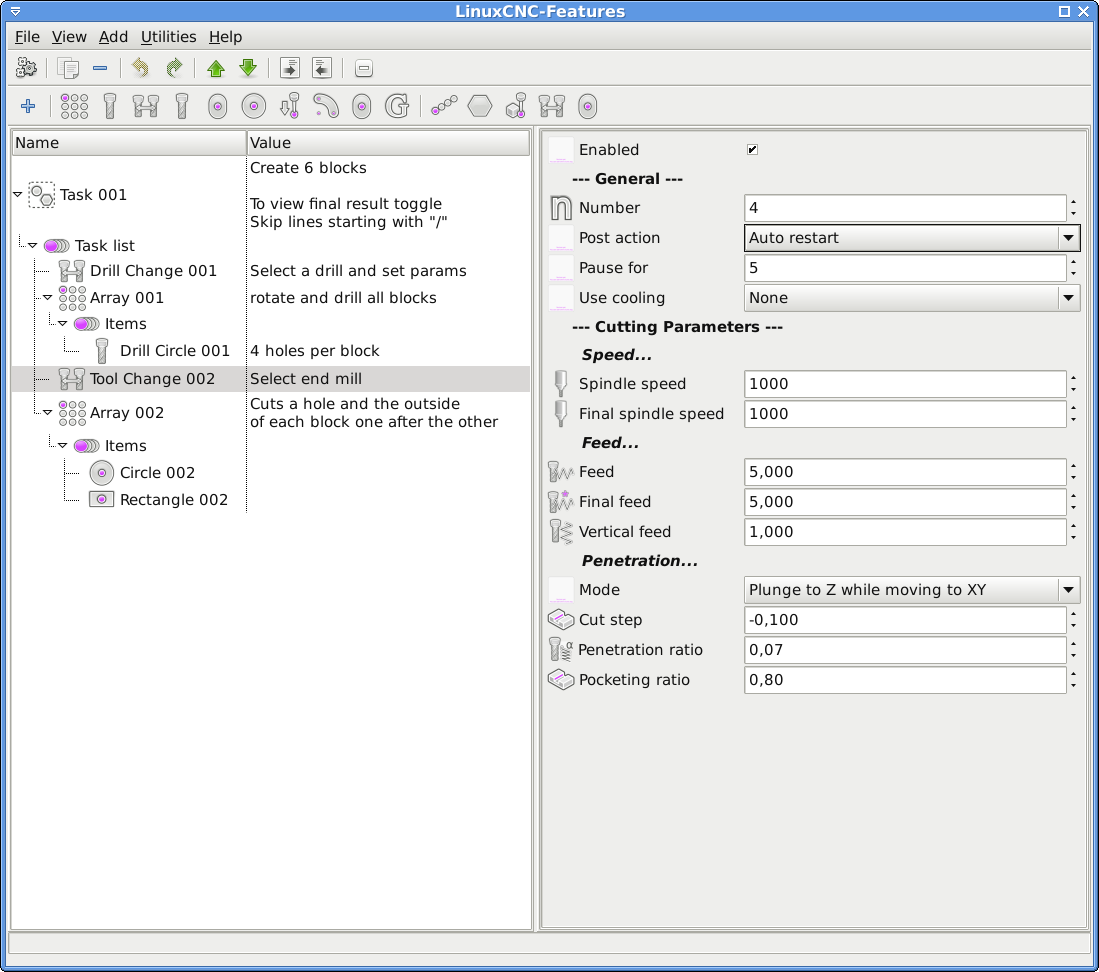1099x972 pixels.
Task: Click the Vertical feed field
Action: tap(905, 533)
